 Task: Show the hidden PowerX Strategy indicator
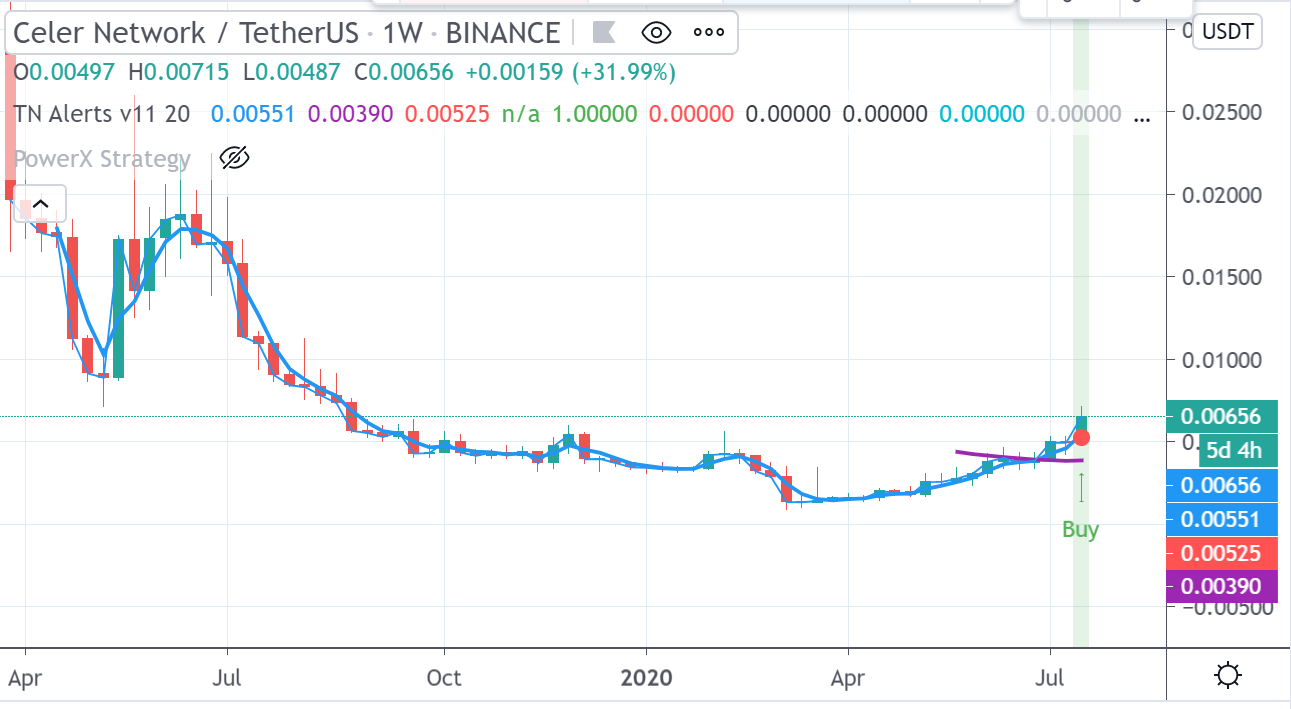tap(232, 158)
